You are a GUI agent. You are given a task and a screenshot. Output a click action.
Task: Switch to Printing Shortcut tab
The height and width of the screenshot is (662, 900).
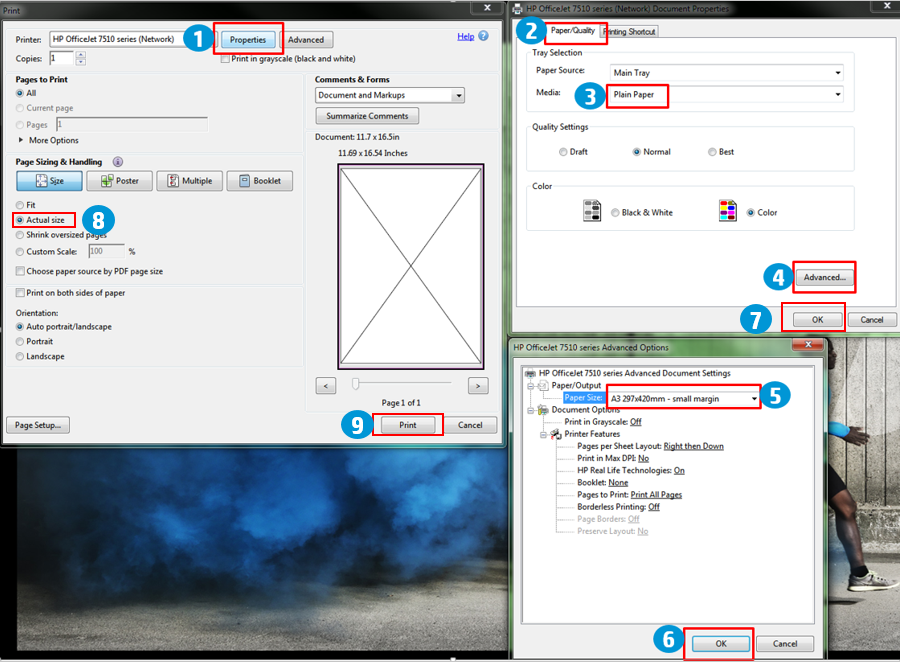[x=630, y=32]
